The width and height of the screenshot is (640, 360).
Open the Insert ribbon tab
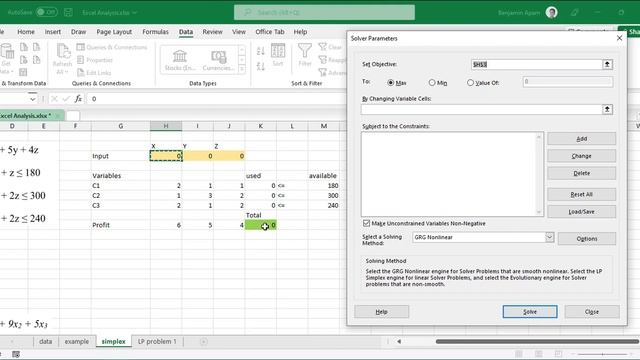(x=53, y=31)
